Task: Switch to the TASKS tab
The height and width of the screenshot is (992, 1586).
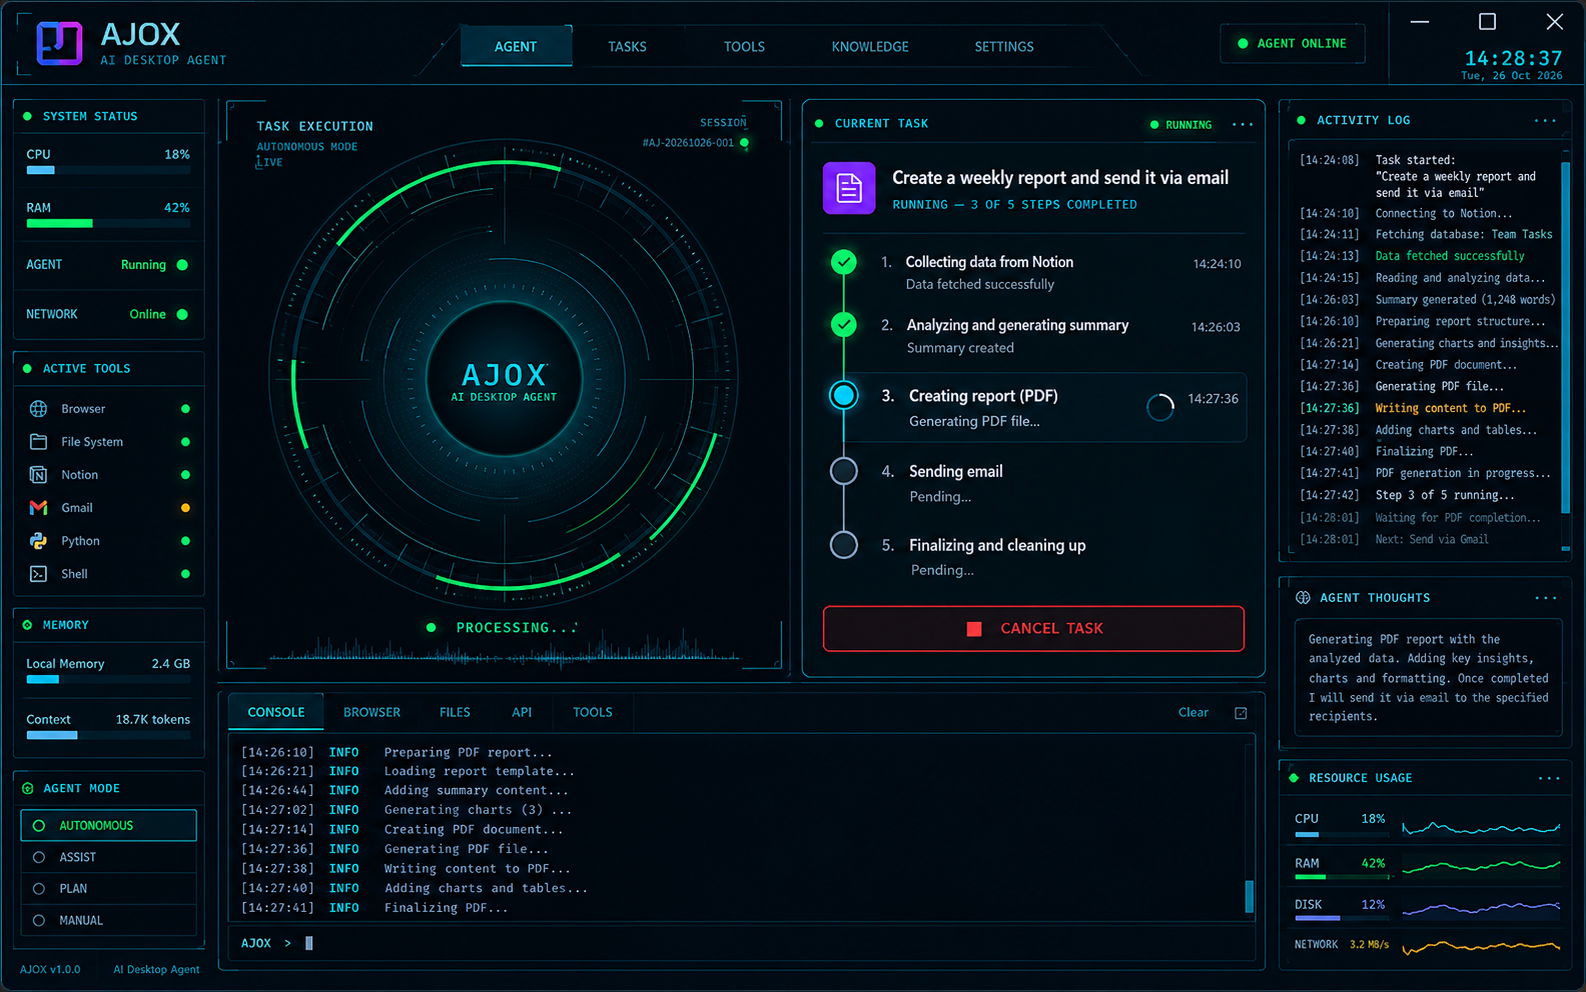Action: 627,47
